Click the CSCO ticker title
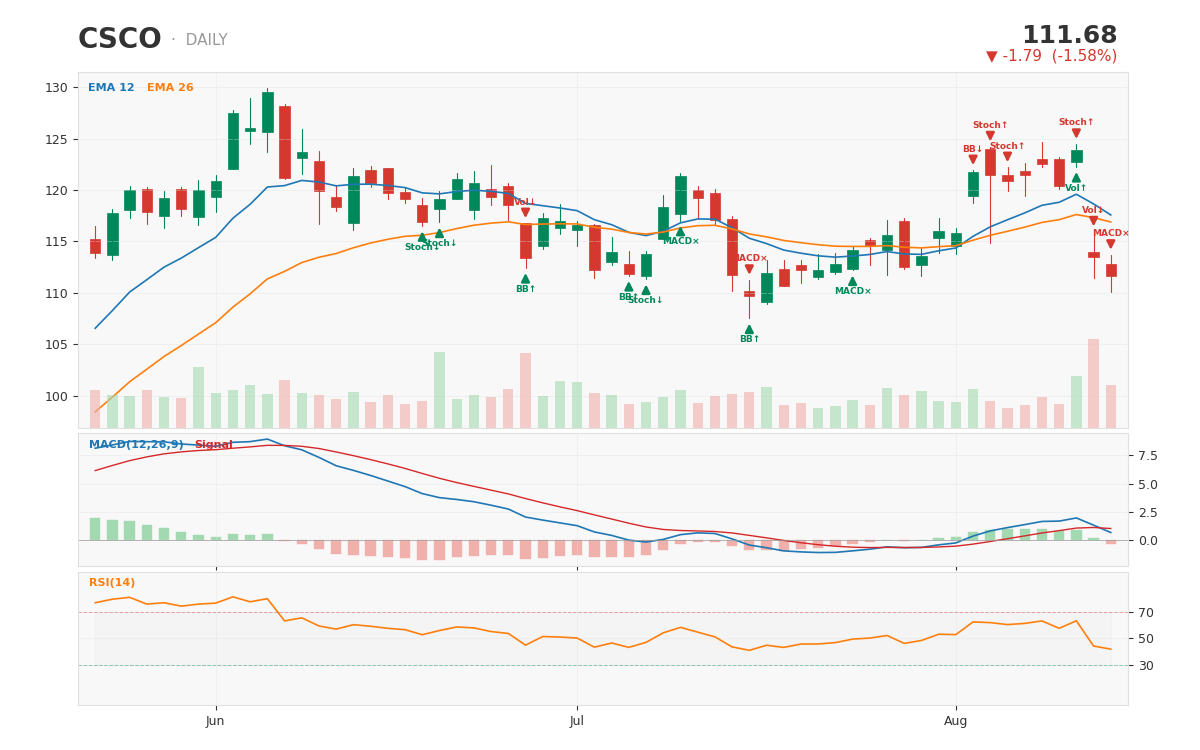The height and width of the screenshot is (750, 1200). [x=119, y=40]
